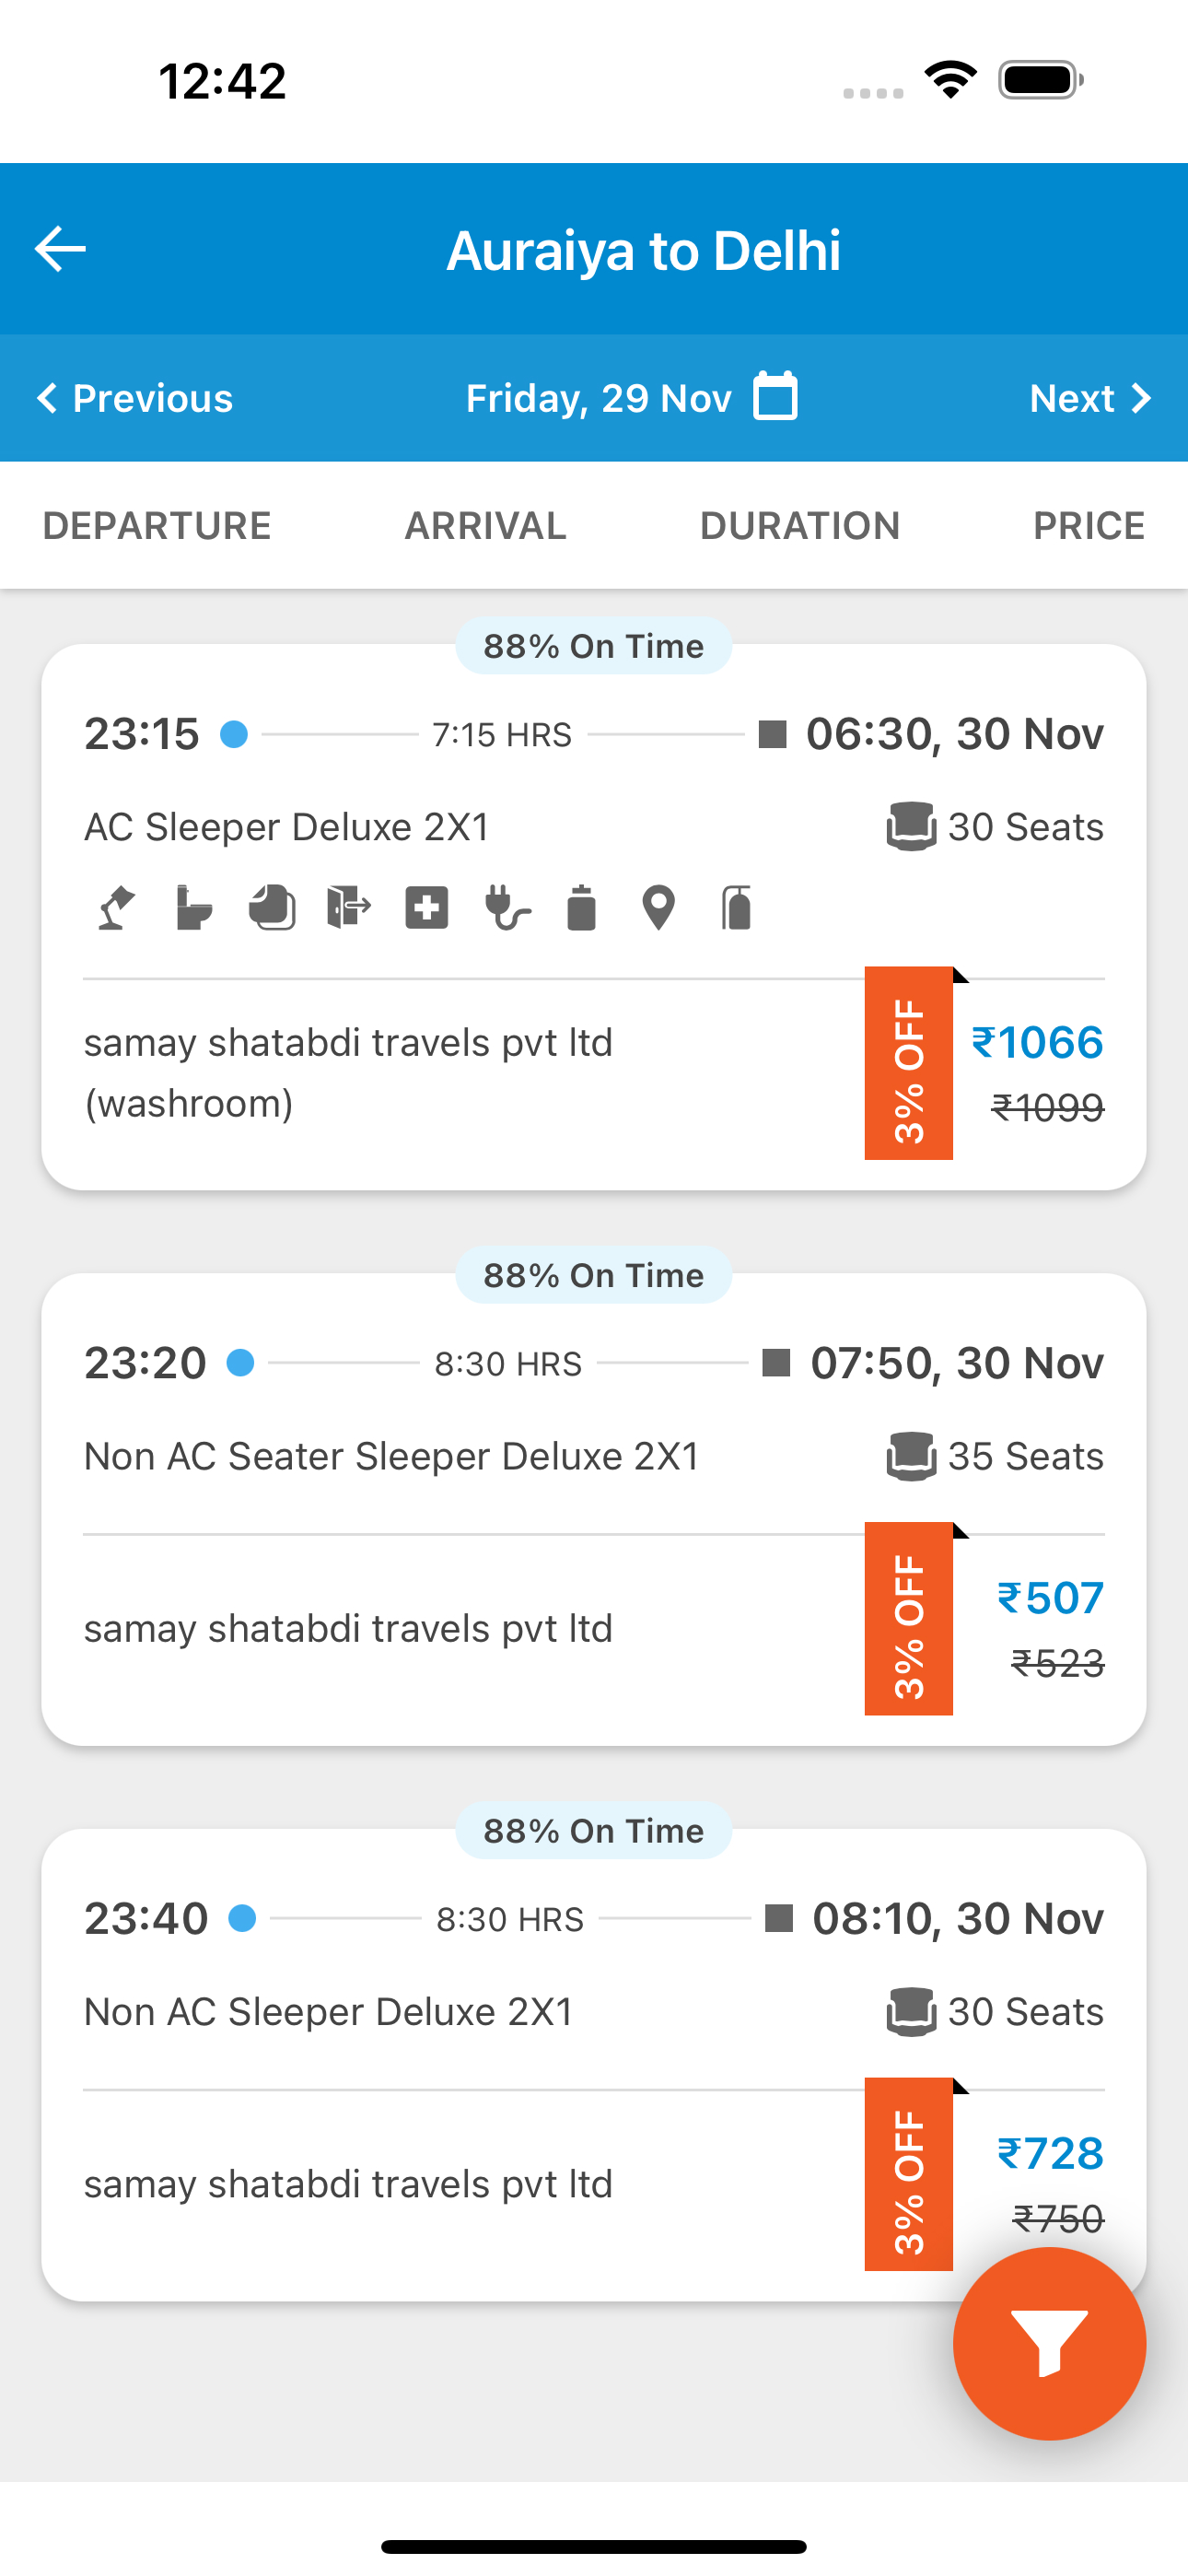Select the 23:15 AC Sleeper Deluxe bus
Viewport: 1188px width, 2576px height.
click(594, 916)
